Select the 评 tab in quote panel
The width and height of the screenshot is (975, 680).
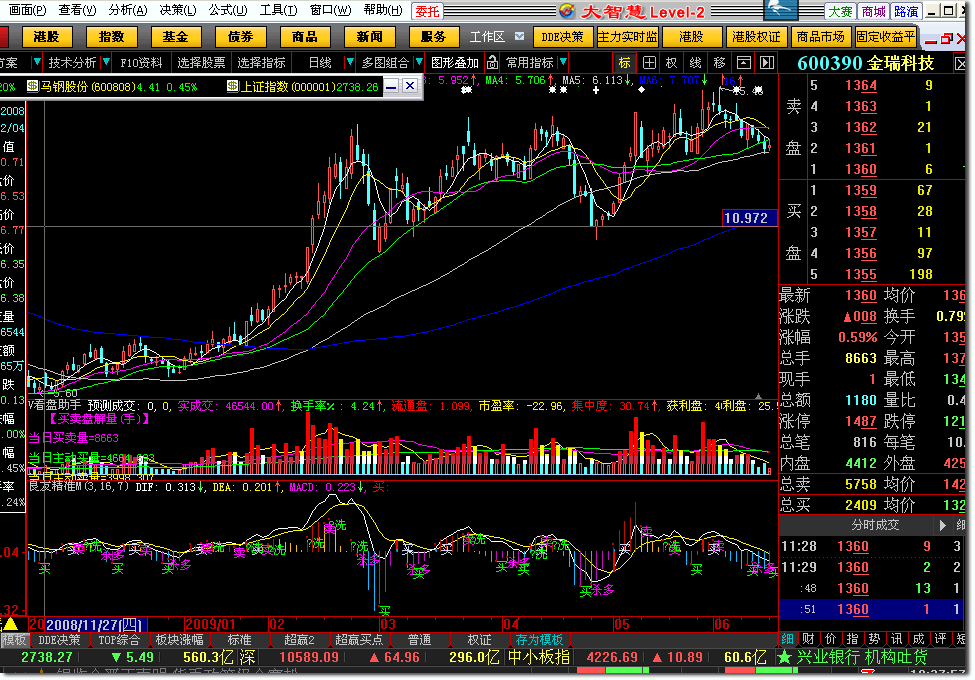click(x=940, y=638)
